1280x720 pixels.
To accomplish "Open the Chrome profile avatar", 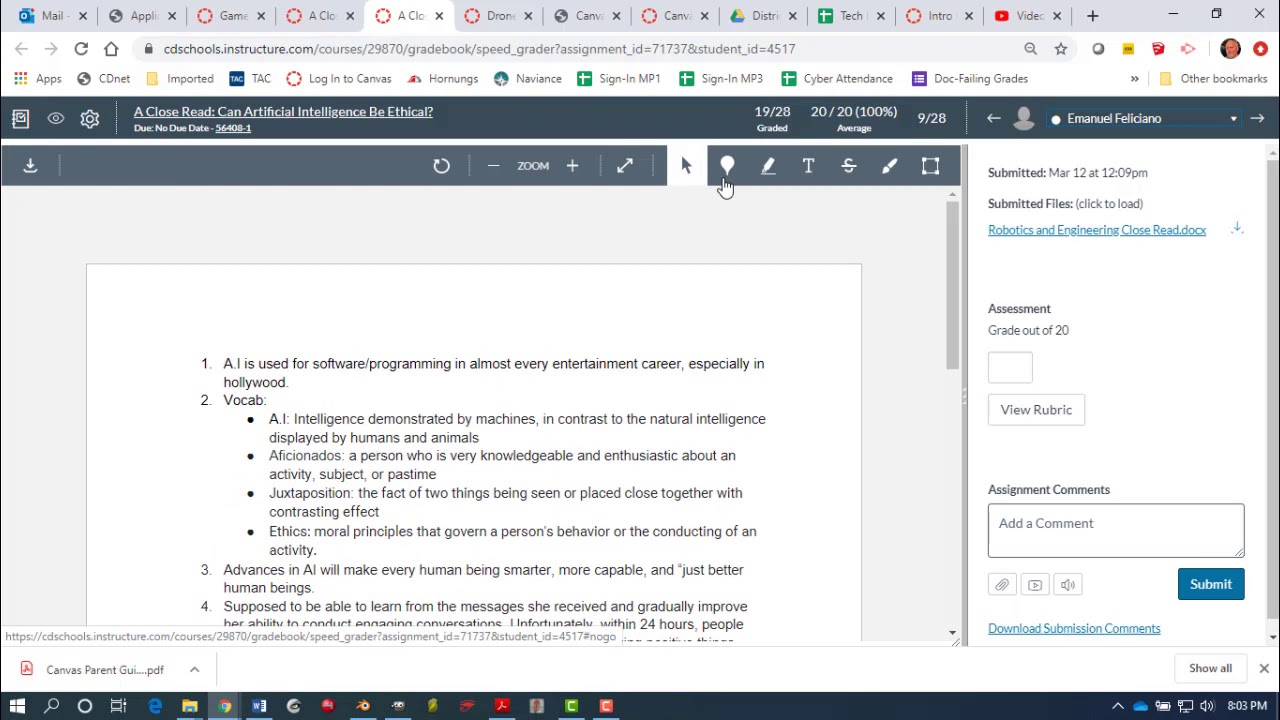I will click(x=1230, y=49).
